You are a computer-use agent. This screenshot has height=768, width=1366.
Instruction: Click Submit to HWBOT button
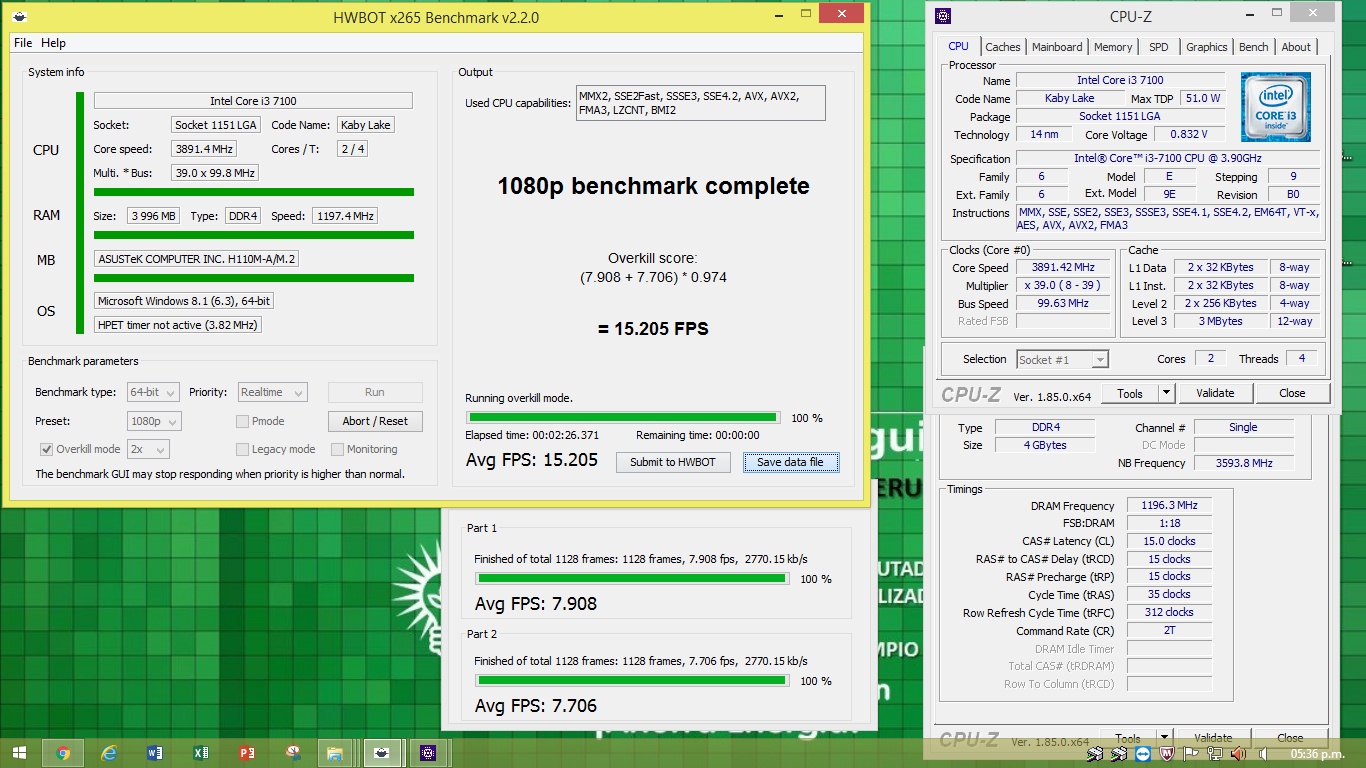[x=673, y=462]
